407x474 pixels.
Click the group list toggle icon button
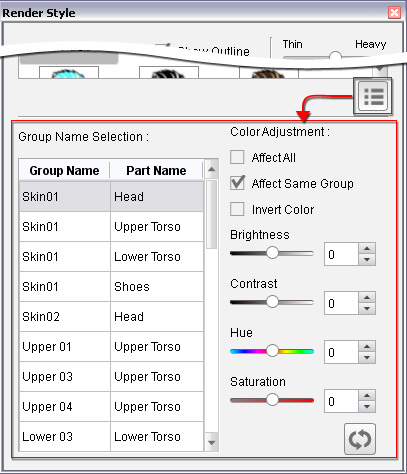point(373,96)
